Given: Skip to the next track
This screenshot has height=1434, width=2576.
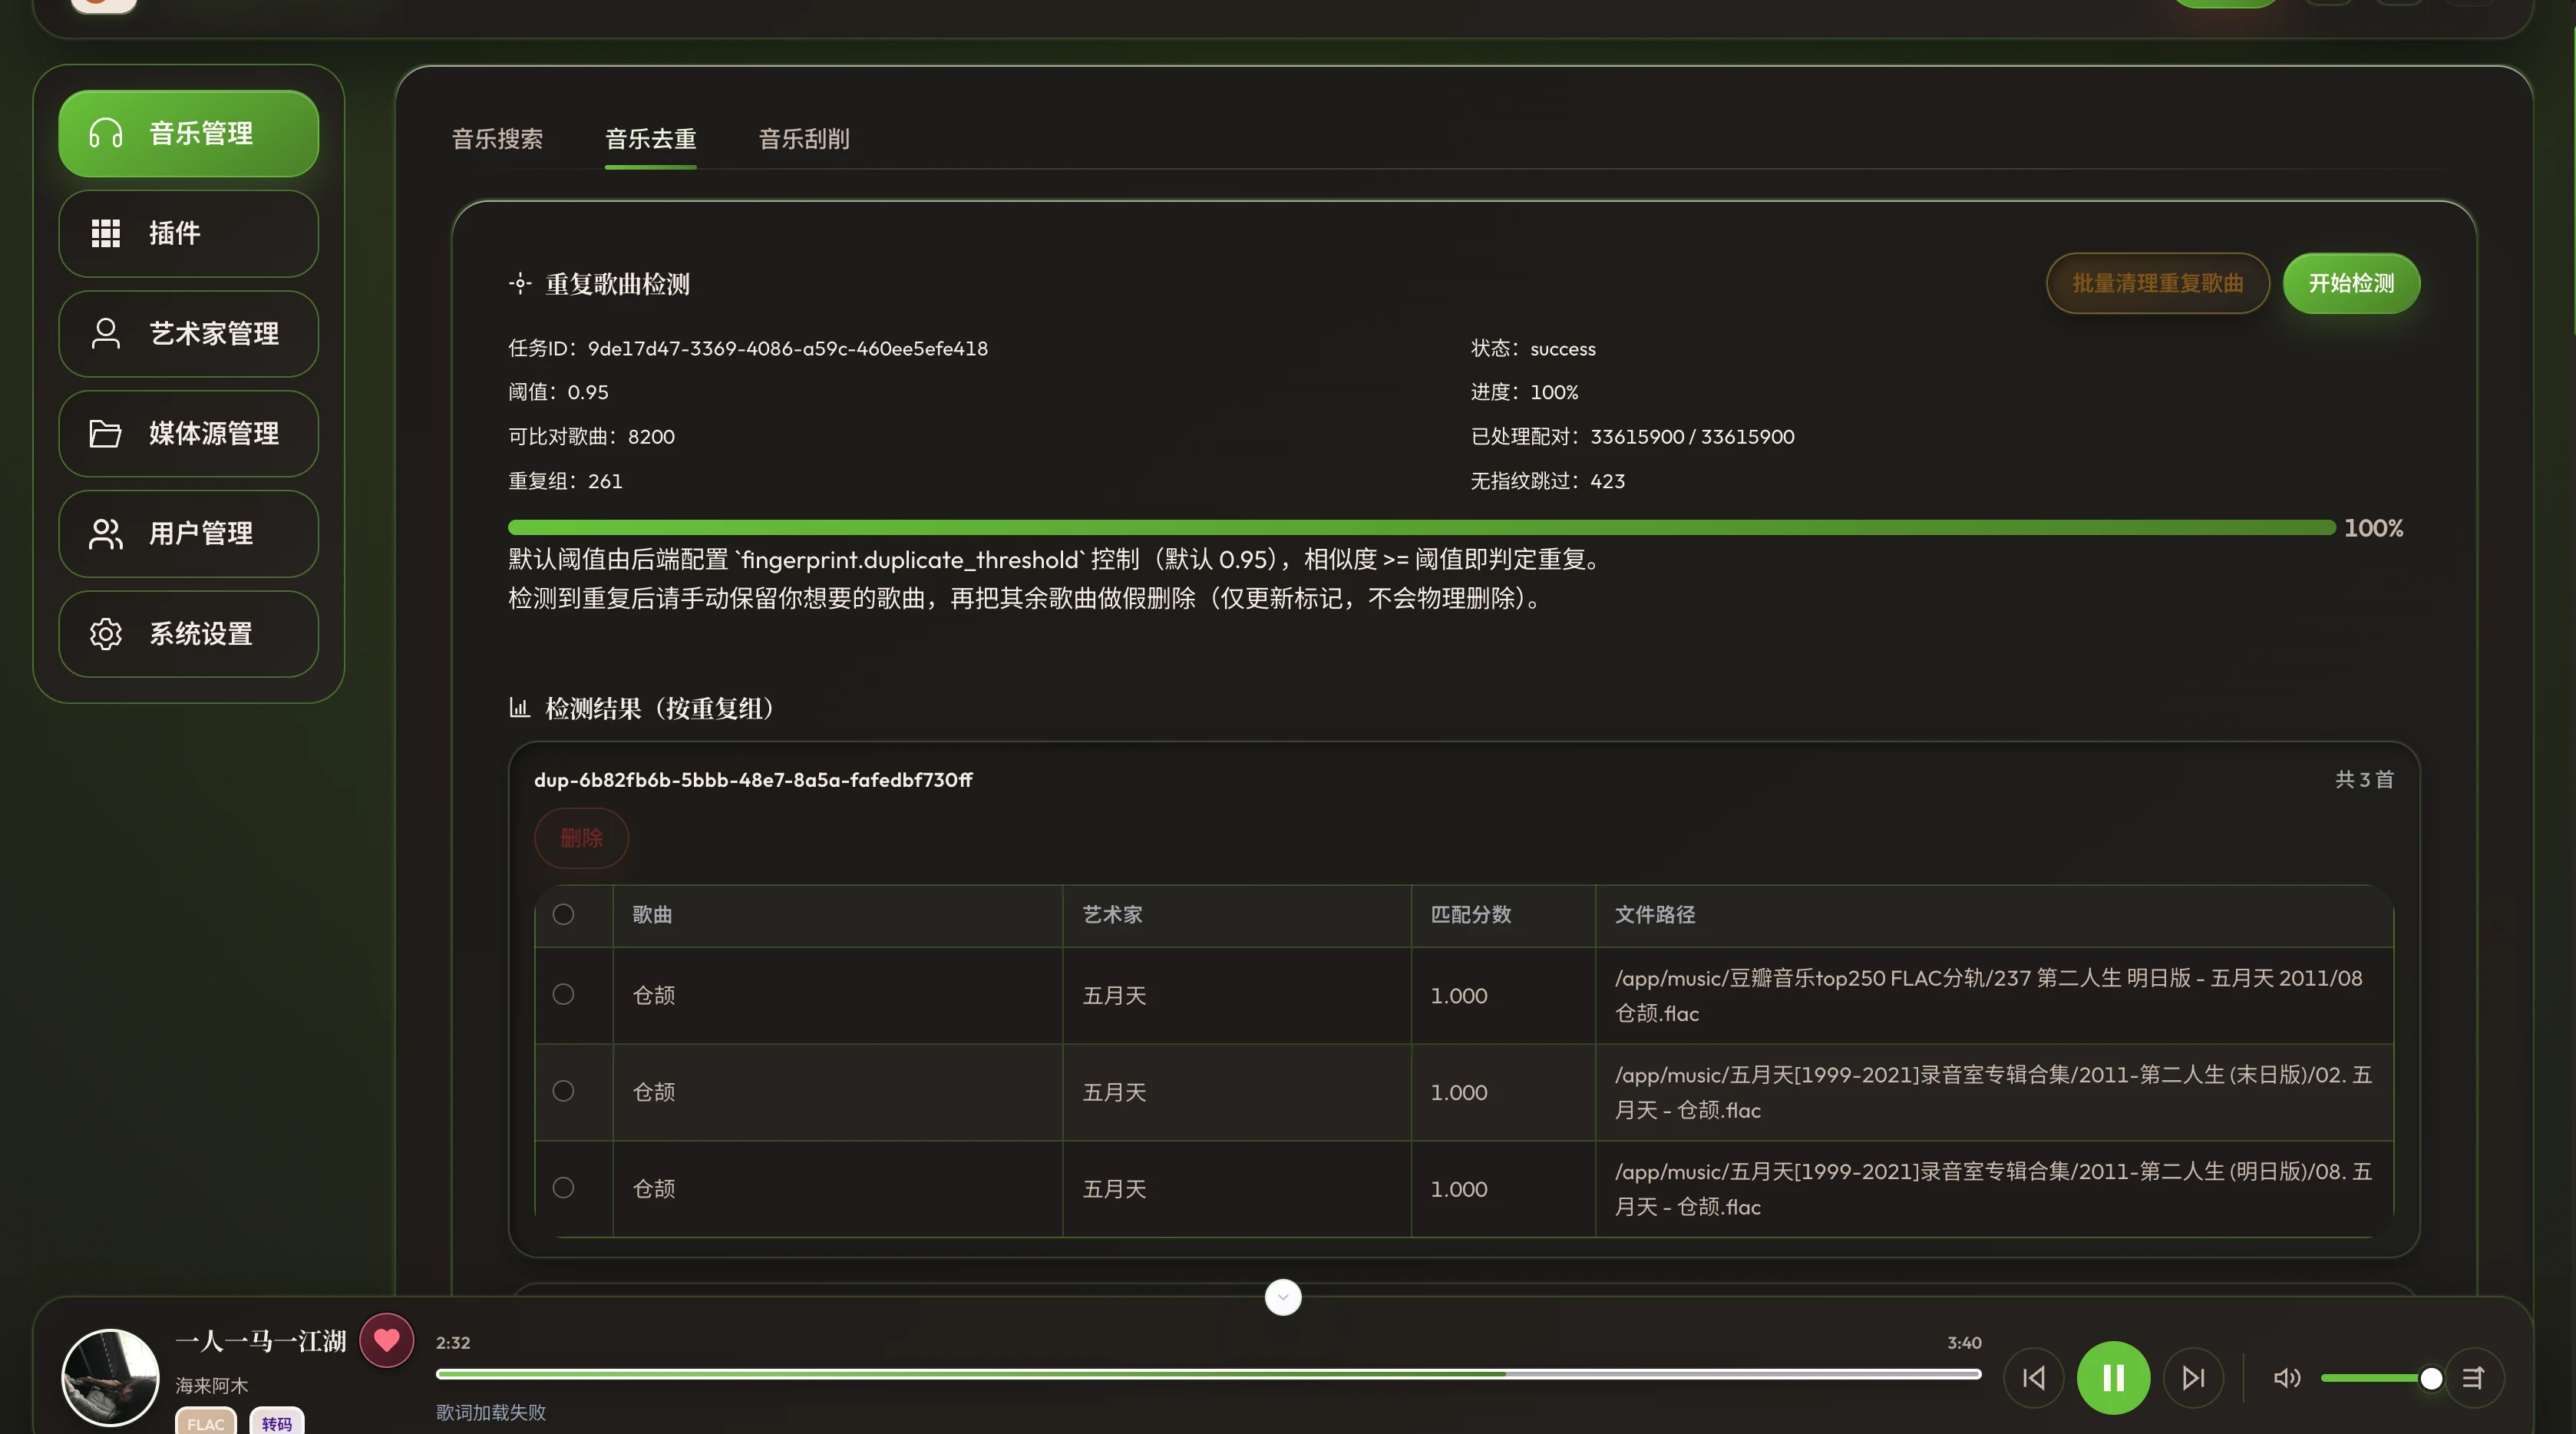Looking at the screenshot, I should click(x=2193, y=1378).
